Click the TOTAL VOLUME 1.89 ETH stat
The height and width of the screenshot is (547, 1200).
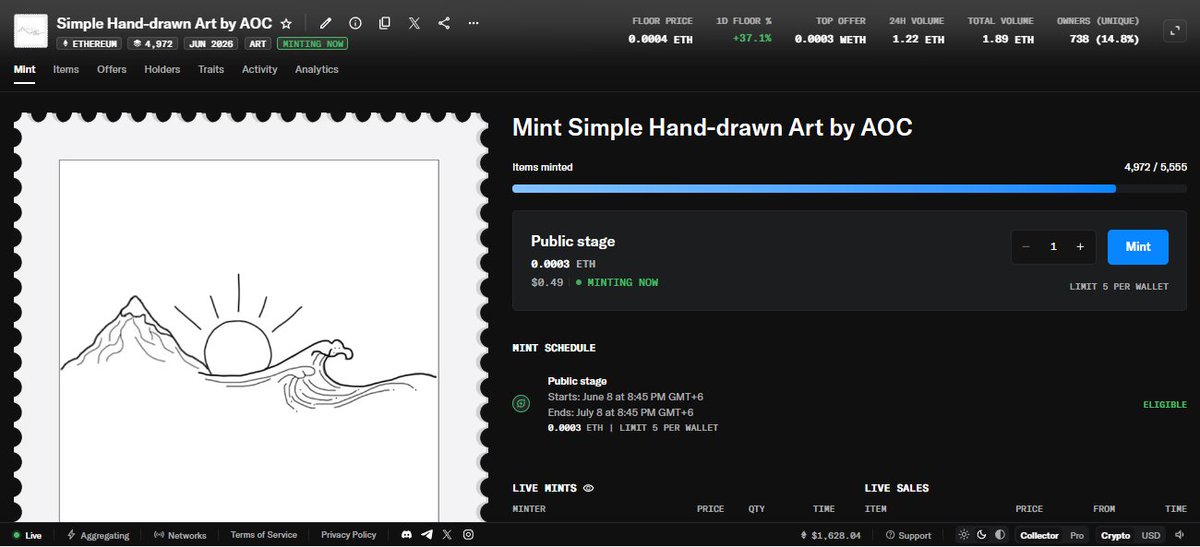click(1000, 30)
